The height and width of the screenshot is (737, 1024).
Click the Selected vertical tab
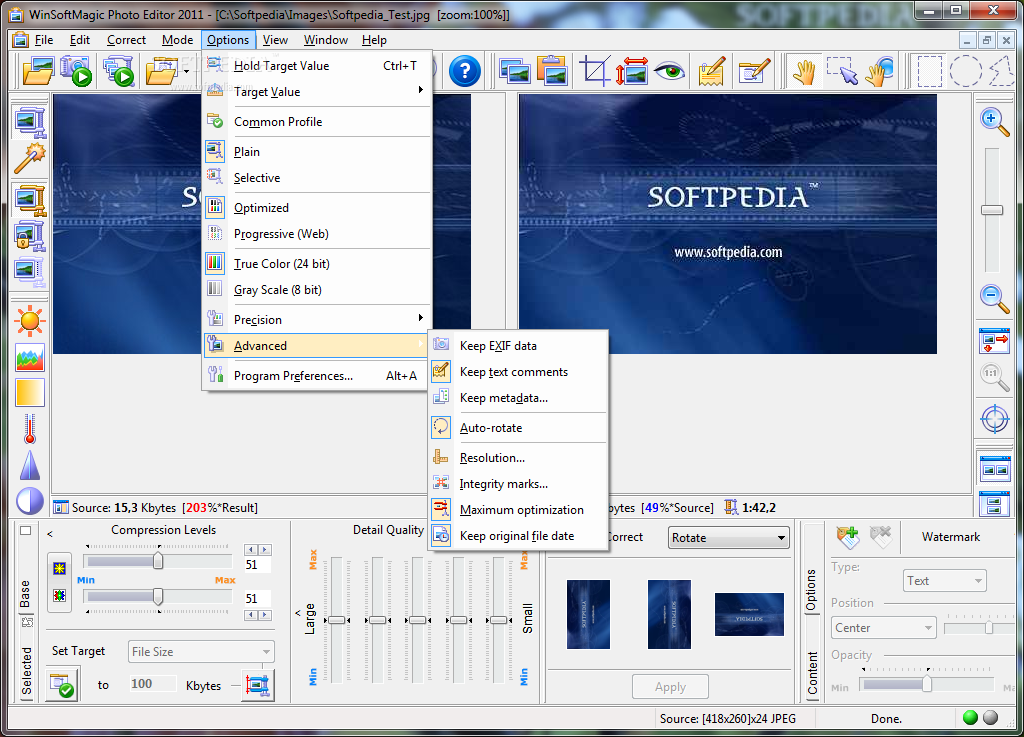(x=26, y=671)
